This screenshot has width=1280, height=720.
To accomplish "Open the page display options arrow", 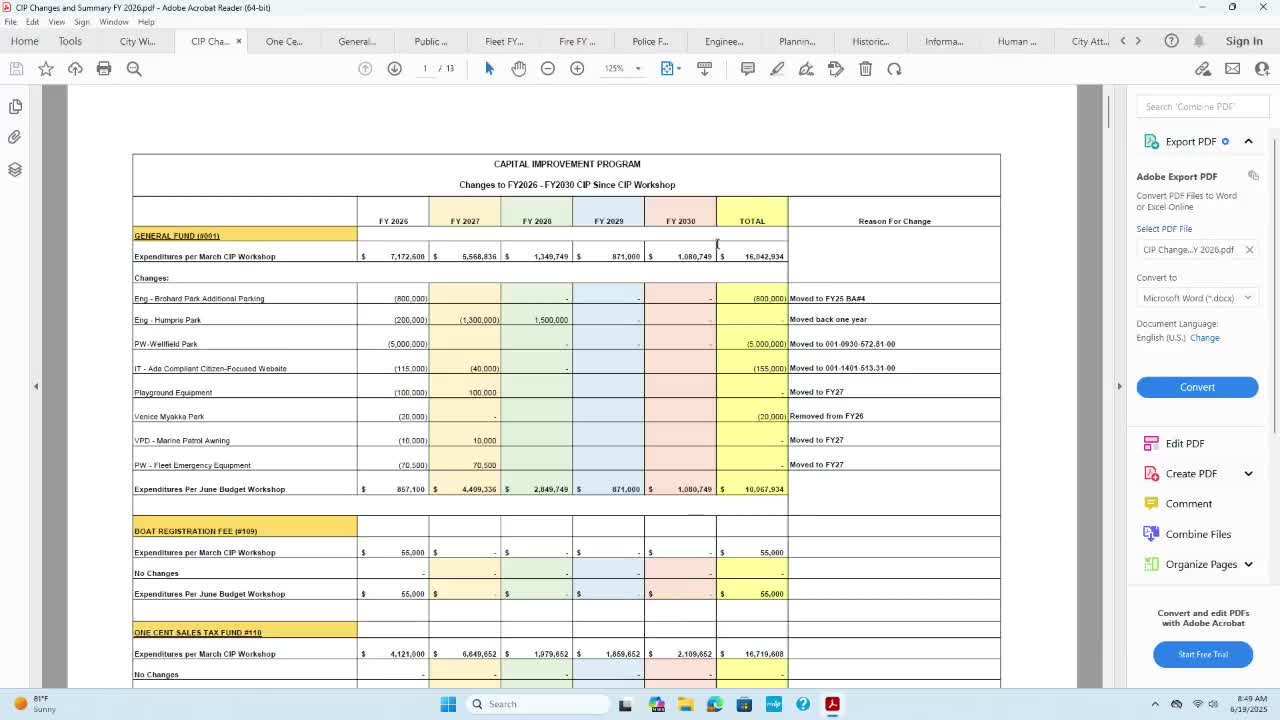I will [679, 69].
